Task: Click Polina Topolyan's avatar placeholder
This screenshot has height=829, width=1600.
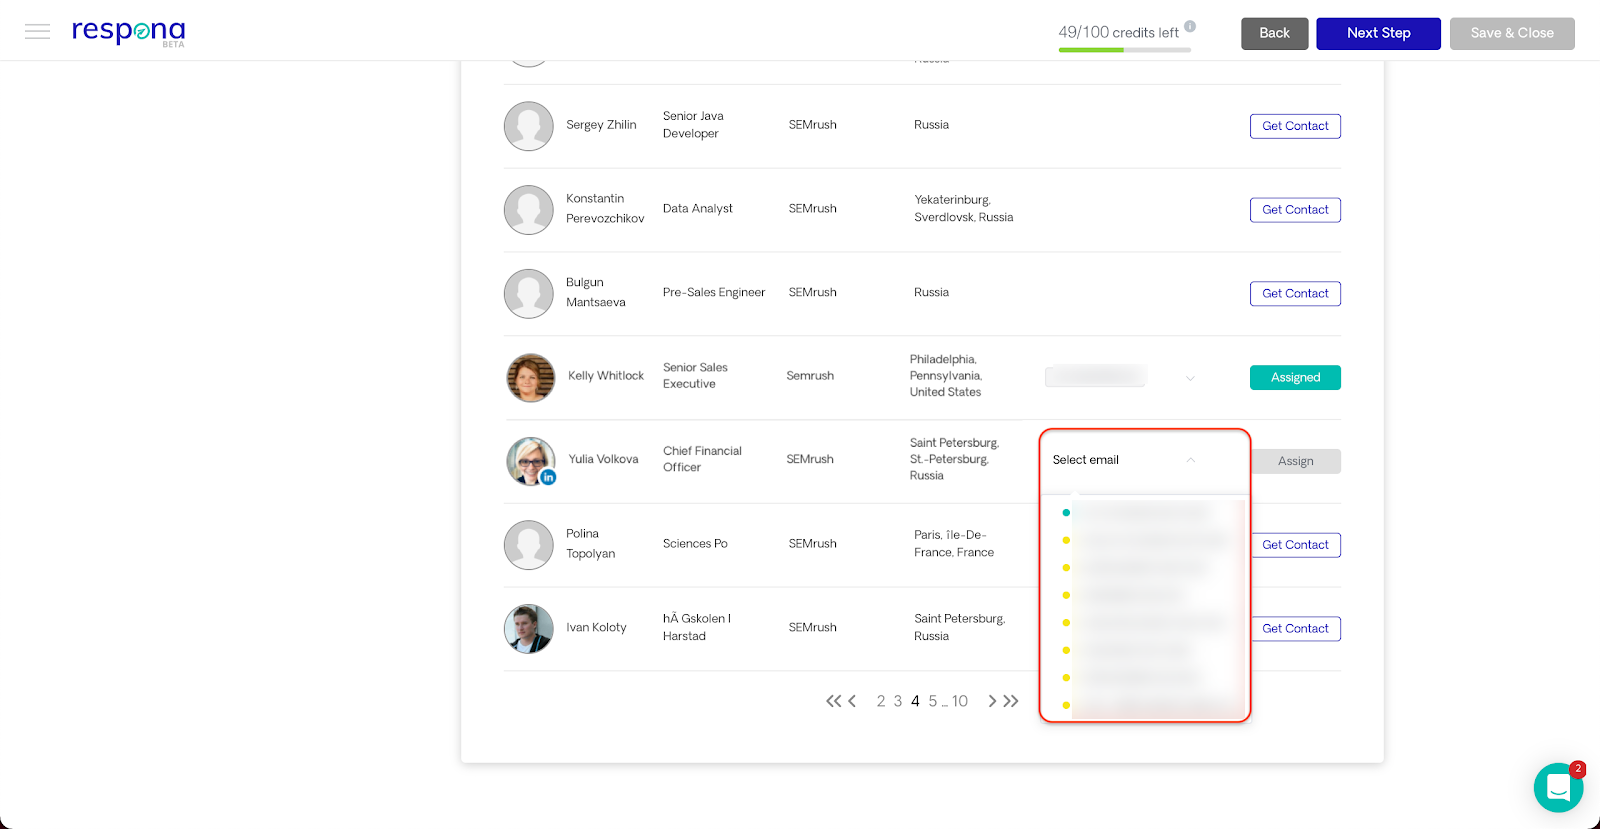Action: (529, 545)
